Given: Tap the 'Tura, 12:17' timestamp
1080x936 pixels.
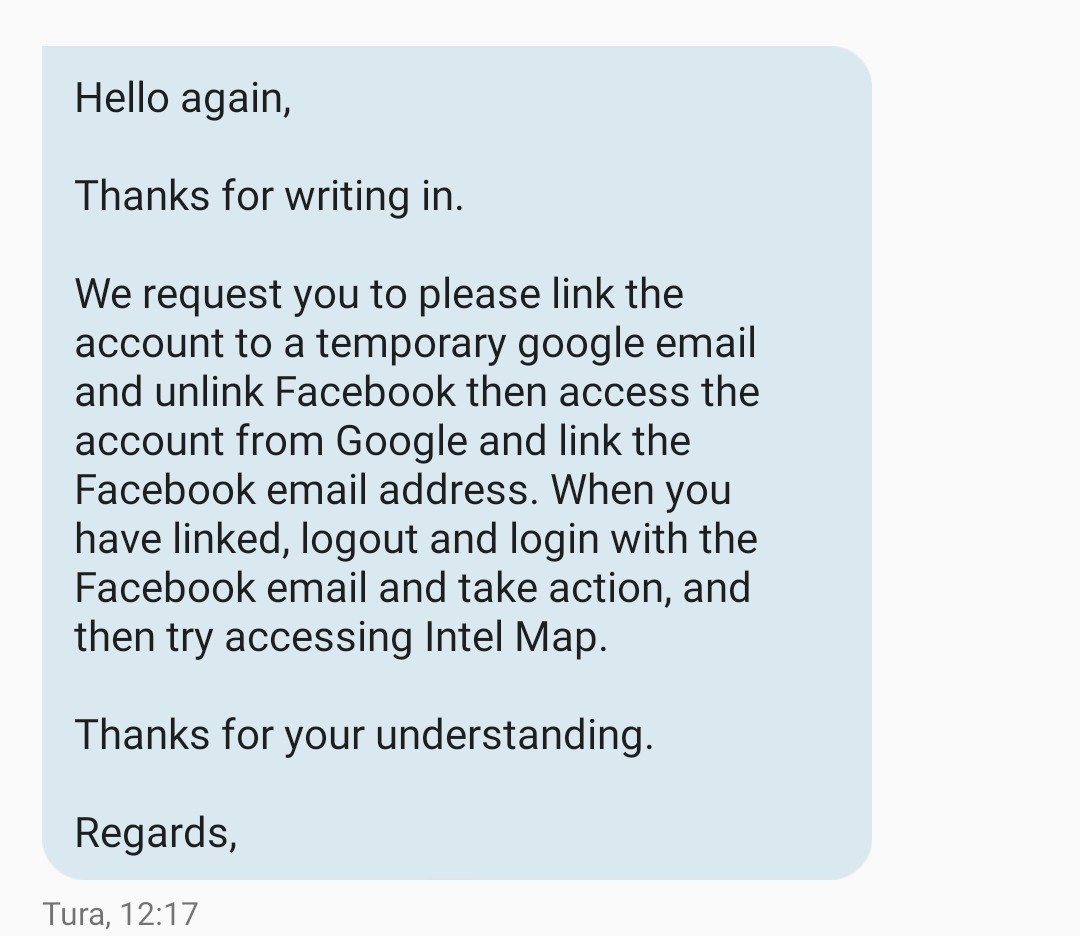Looking at the screenshot, I should coord(121,915).
